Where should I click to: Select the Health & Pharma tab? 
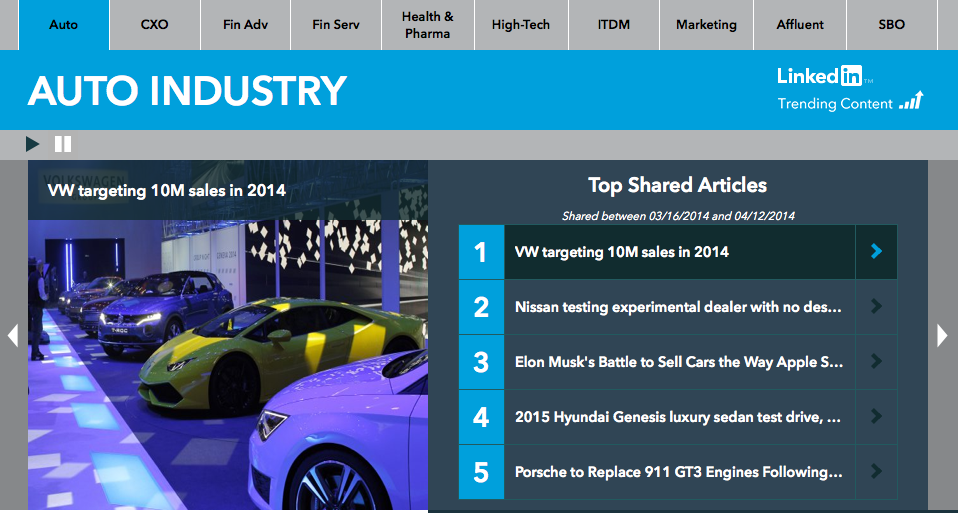428,25
